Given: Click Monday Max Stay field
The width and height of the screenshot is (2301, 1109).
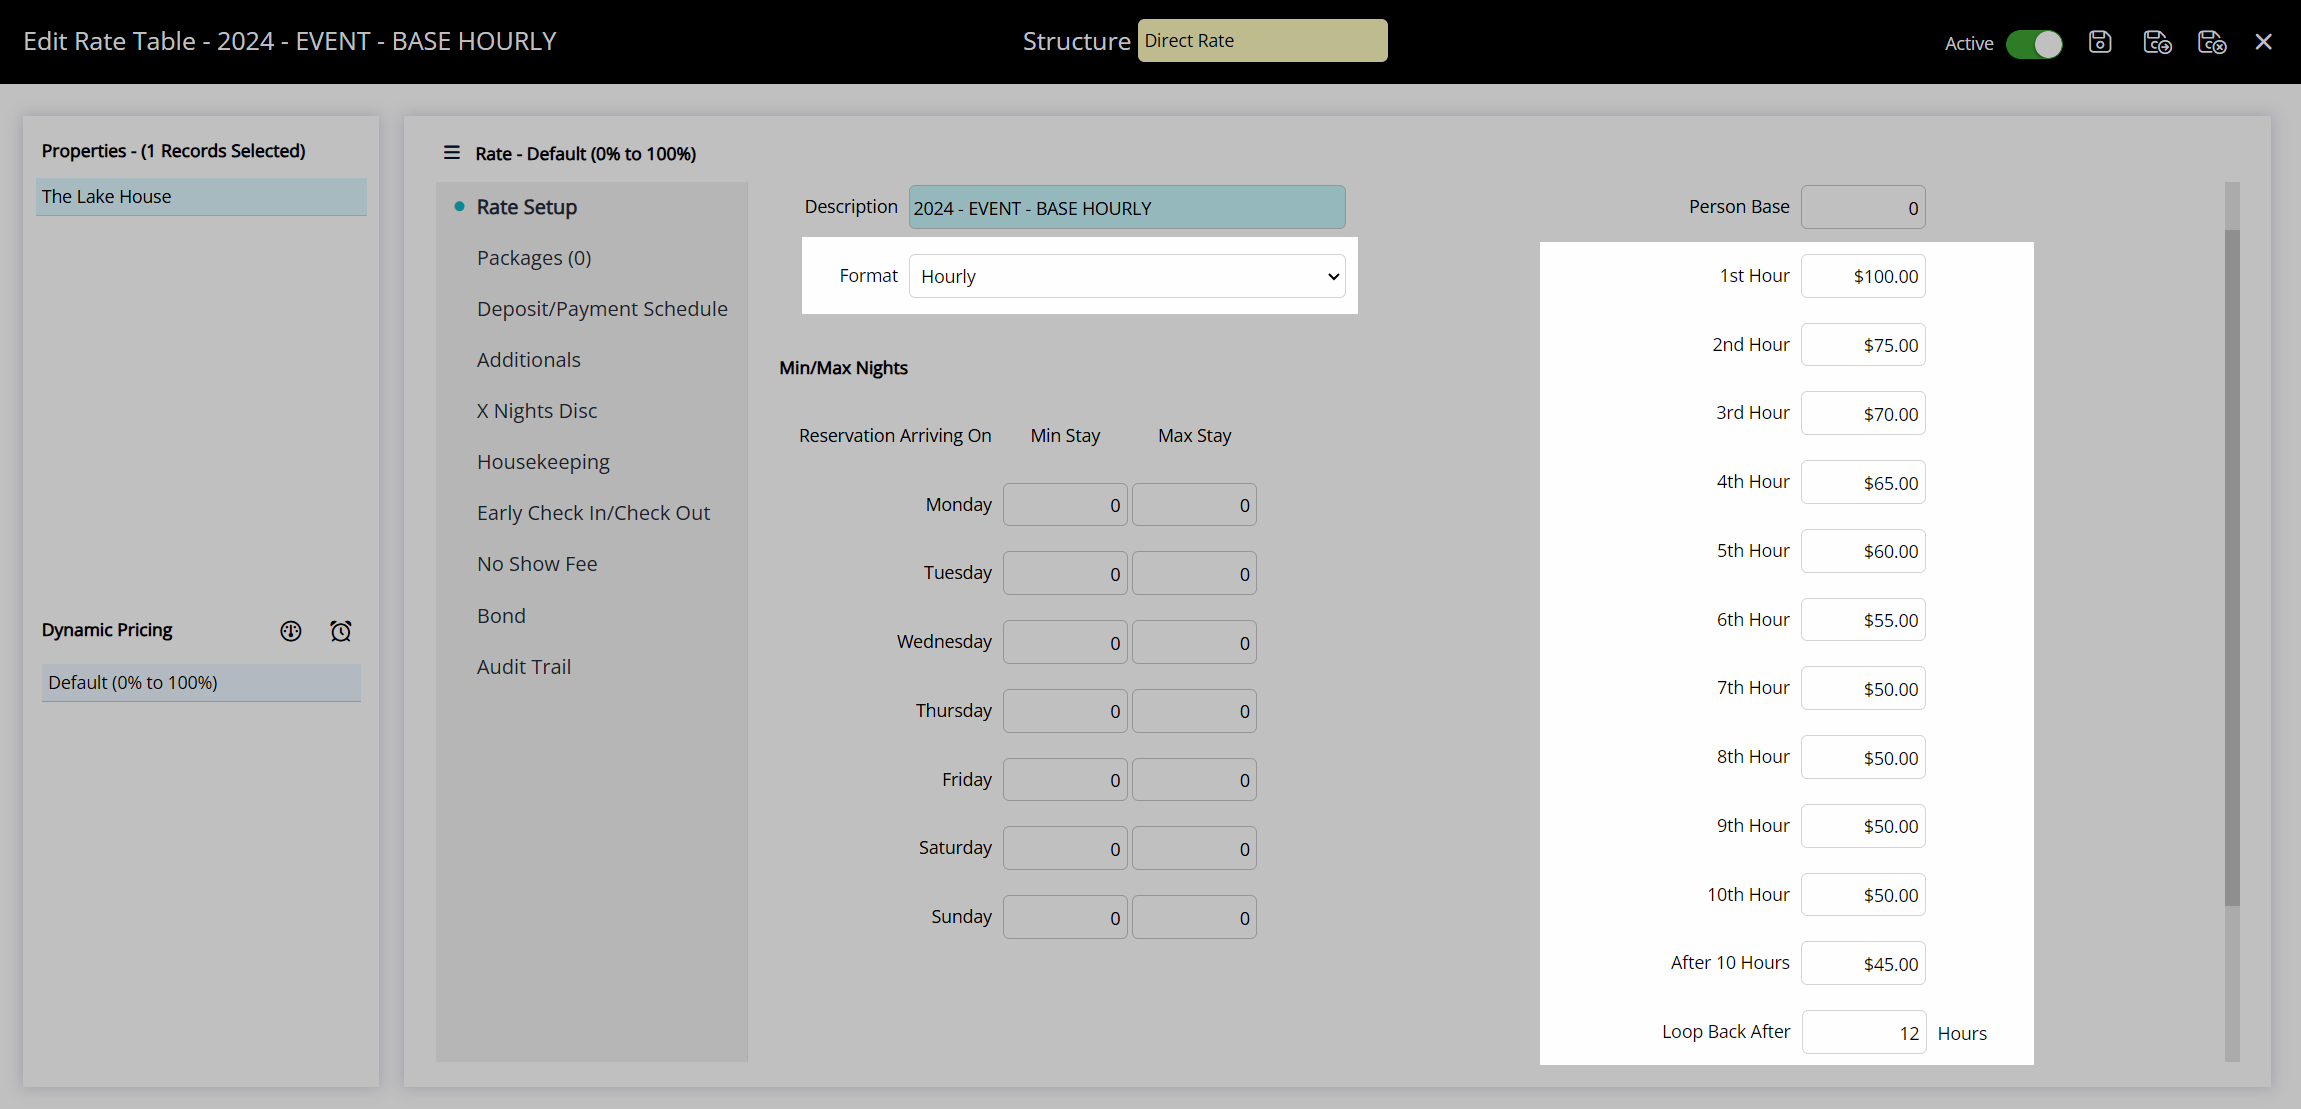Looking at the screenshot, I should [1194, 505].
